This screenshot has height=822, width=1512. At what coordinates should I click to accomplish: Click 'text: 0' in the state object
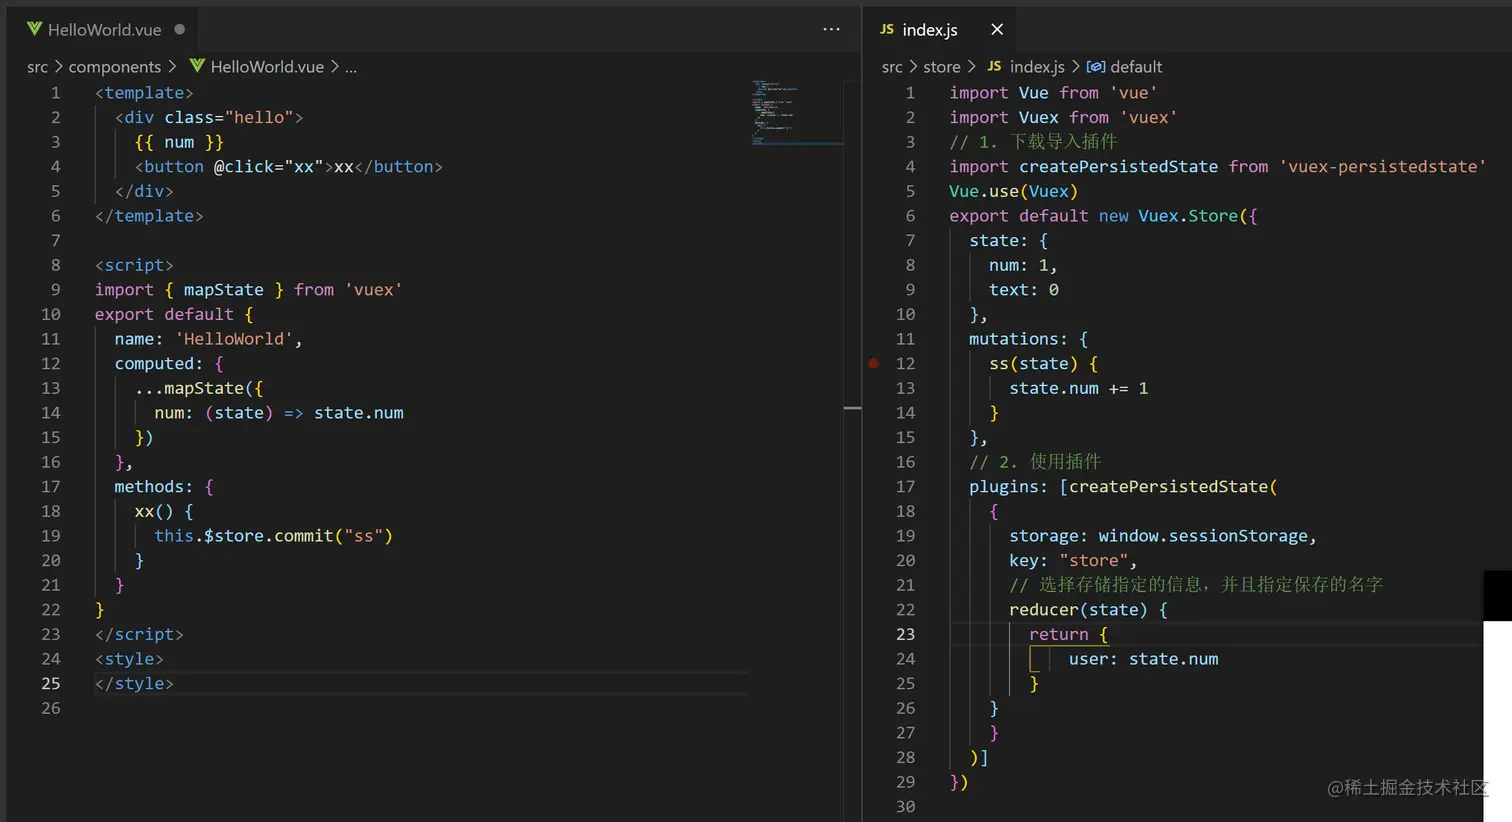[1024, 290]
